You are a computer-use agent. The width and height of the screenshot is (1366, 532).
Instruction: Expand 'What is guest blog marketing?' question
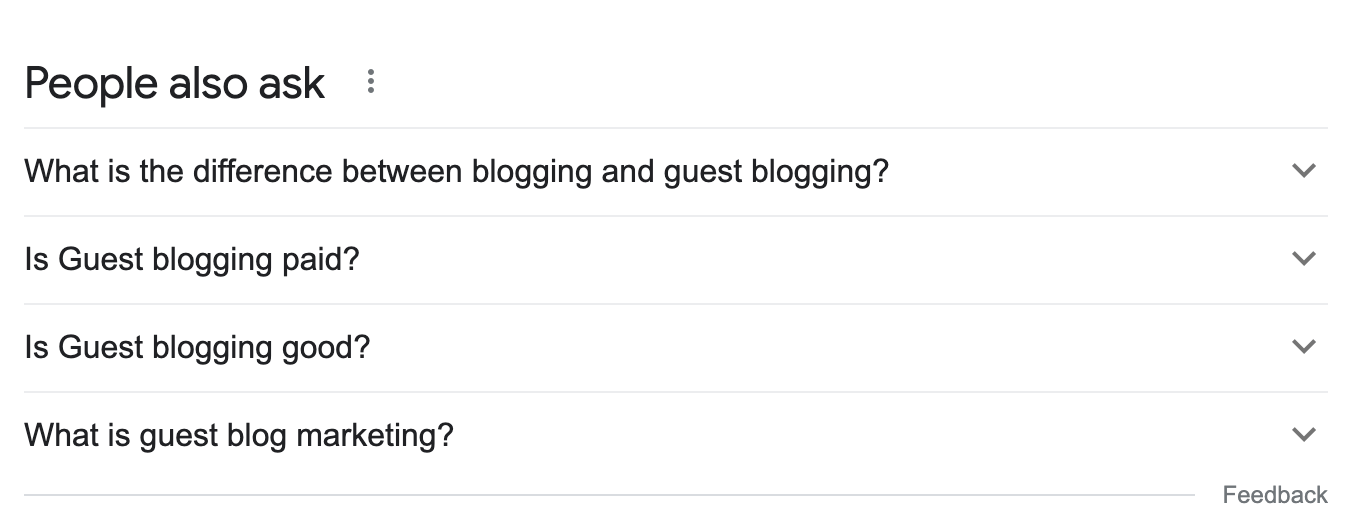(x=239, y=436)
